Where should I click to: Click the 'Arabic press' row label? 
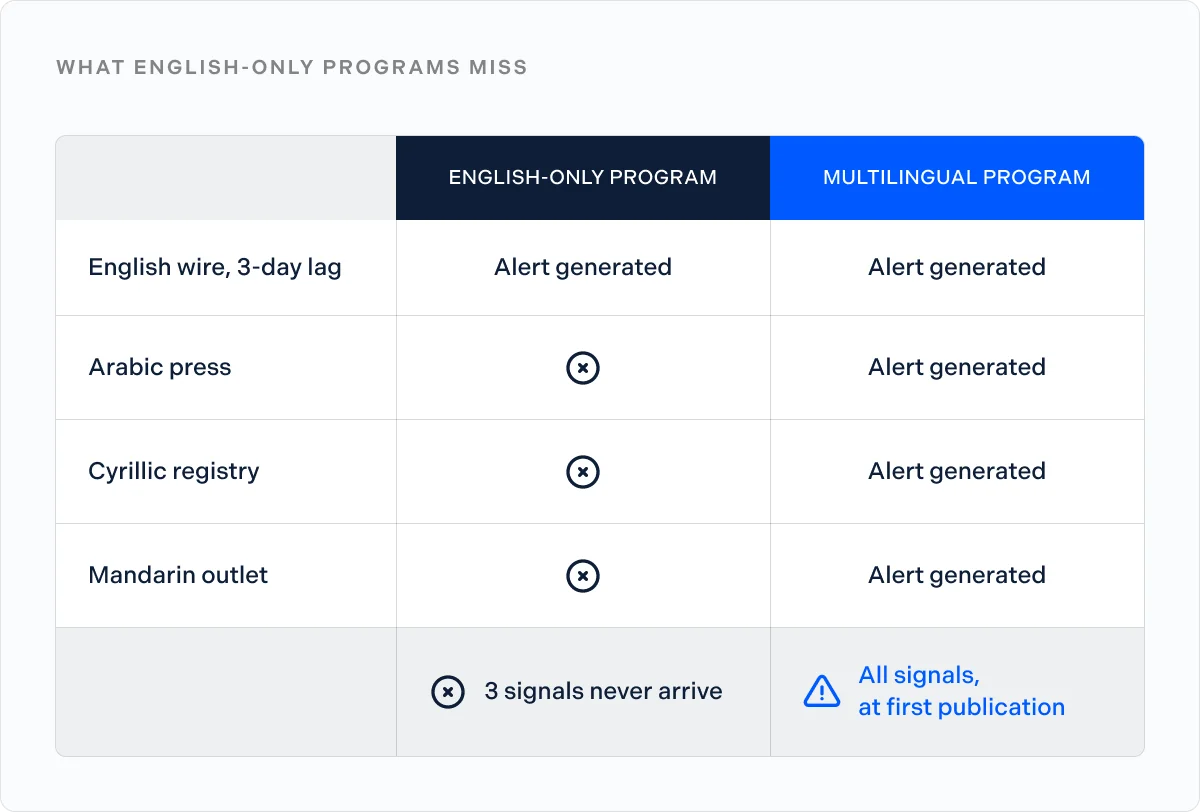click(x=160, y=367)
